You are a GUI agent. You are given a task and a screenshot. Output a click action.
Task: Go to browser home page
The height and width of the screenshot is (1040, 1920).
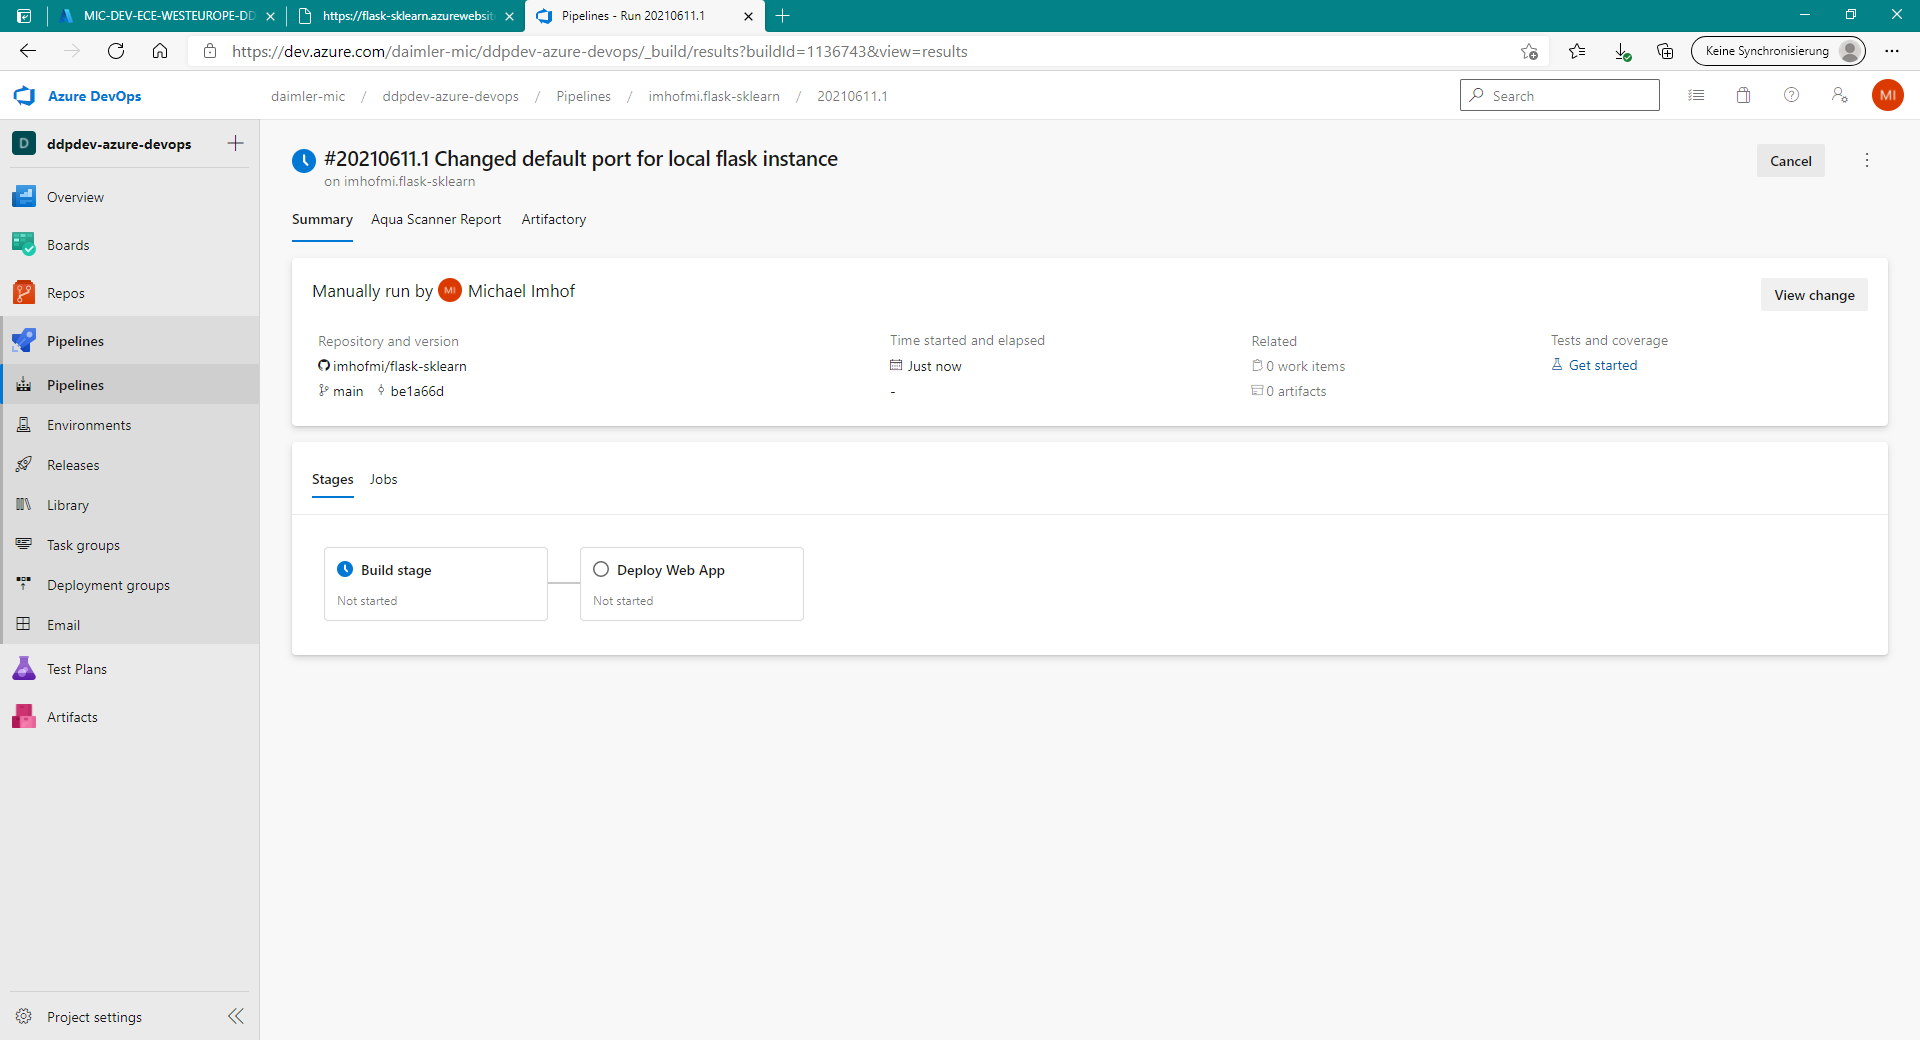coord(160,51)
